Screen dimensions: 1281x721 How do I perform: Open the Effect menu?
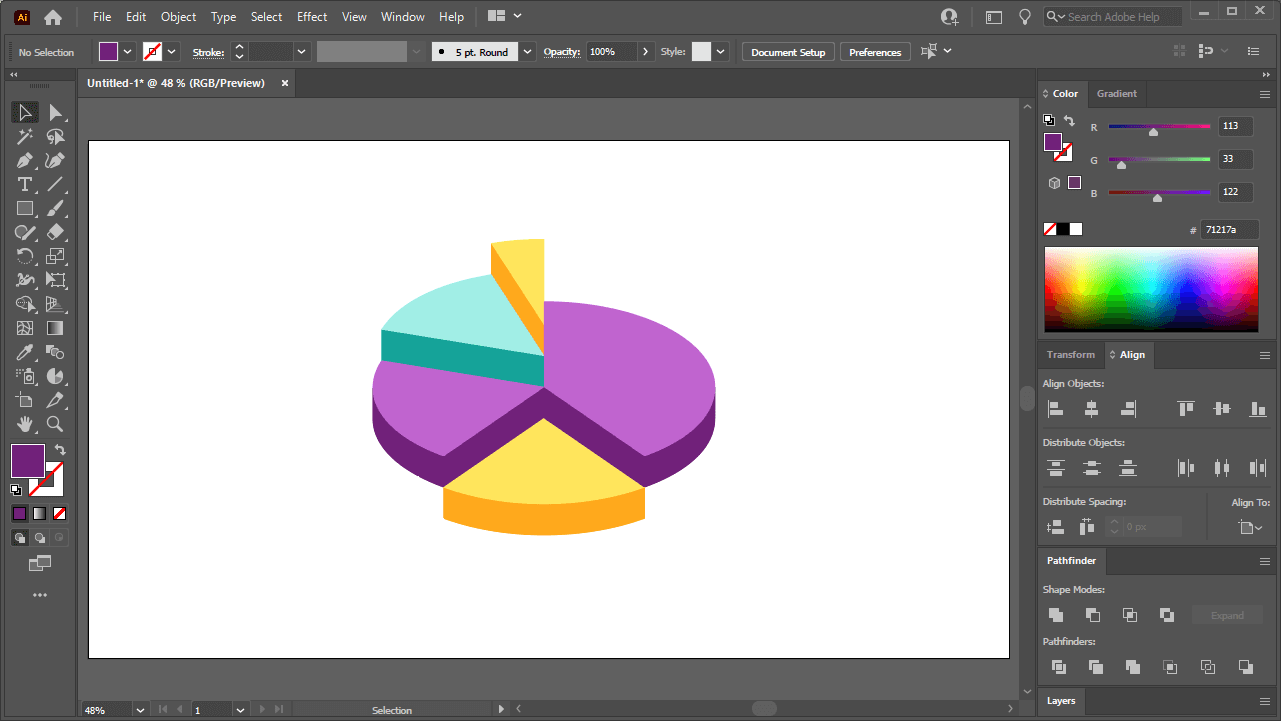coord(312,17)
